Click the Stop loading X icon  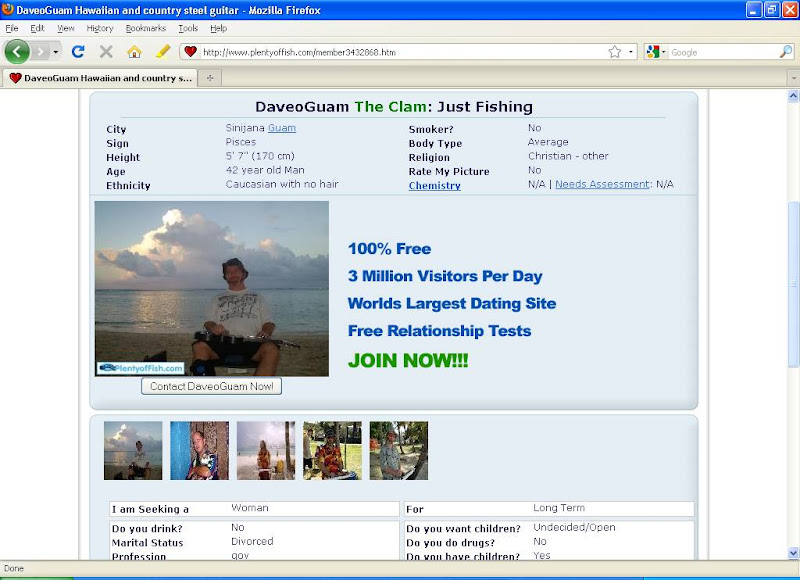point(106,52)
